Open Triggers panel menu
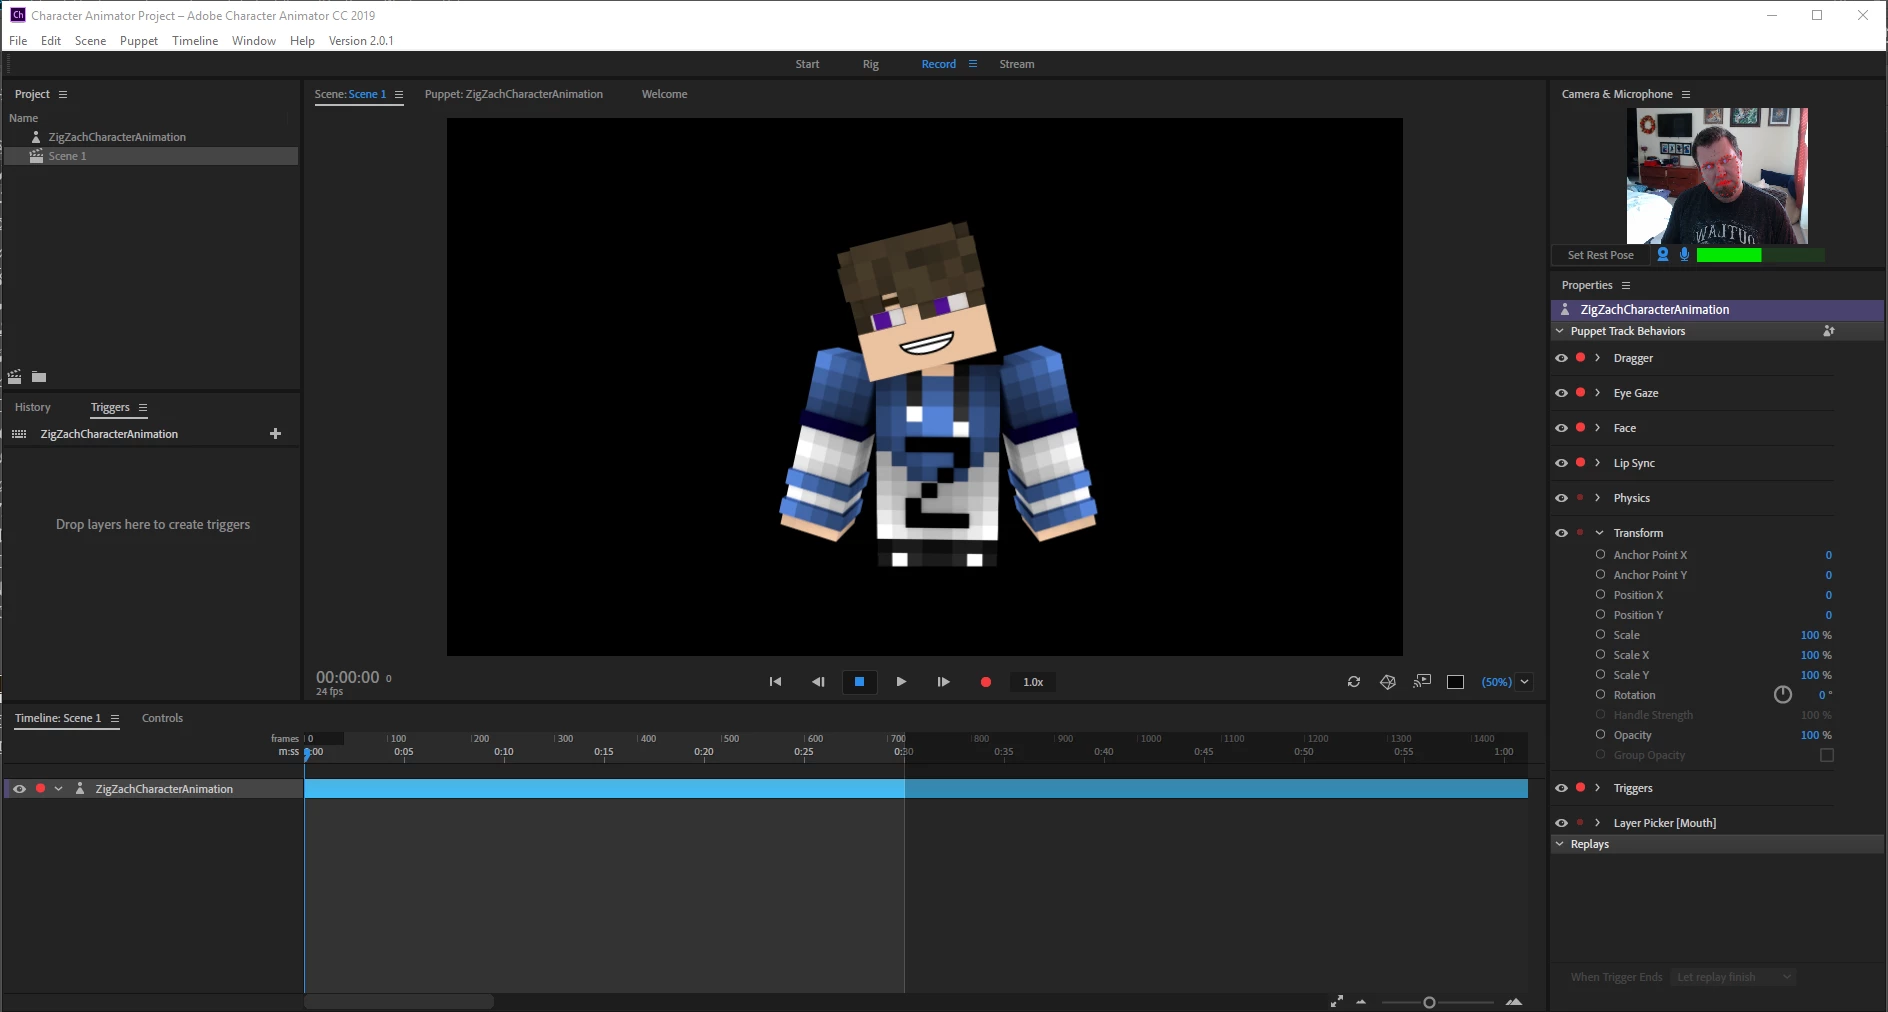 pyautogui.click(x=143, y=408)
